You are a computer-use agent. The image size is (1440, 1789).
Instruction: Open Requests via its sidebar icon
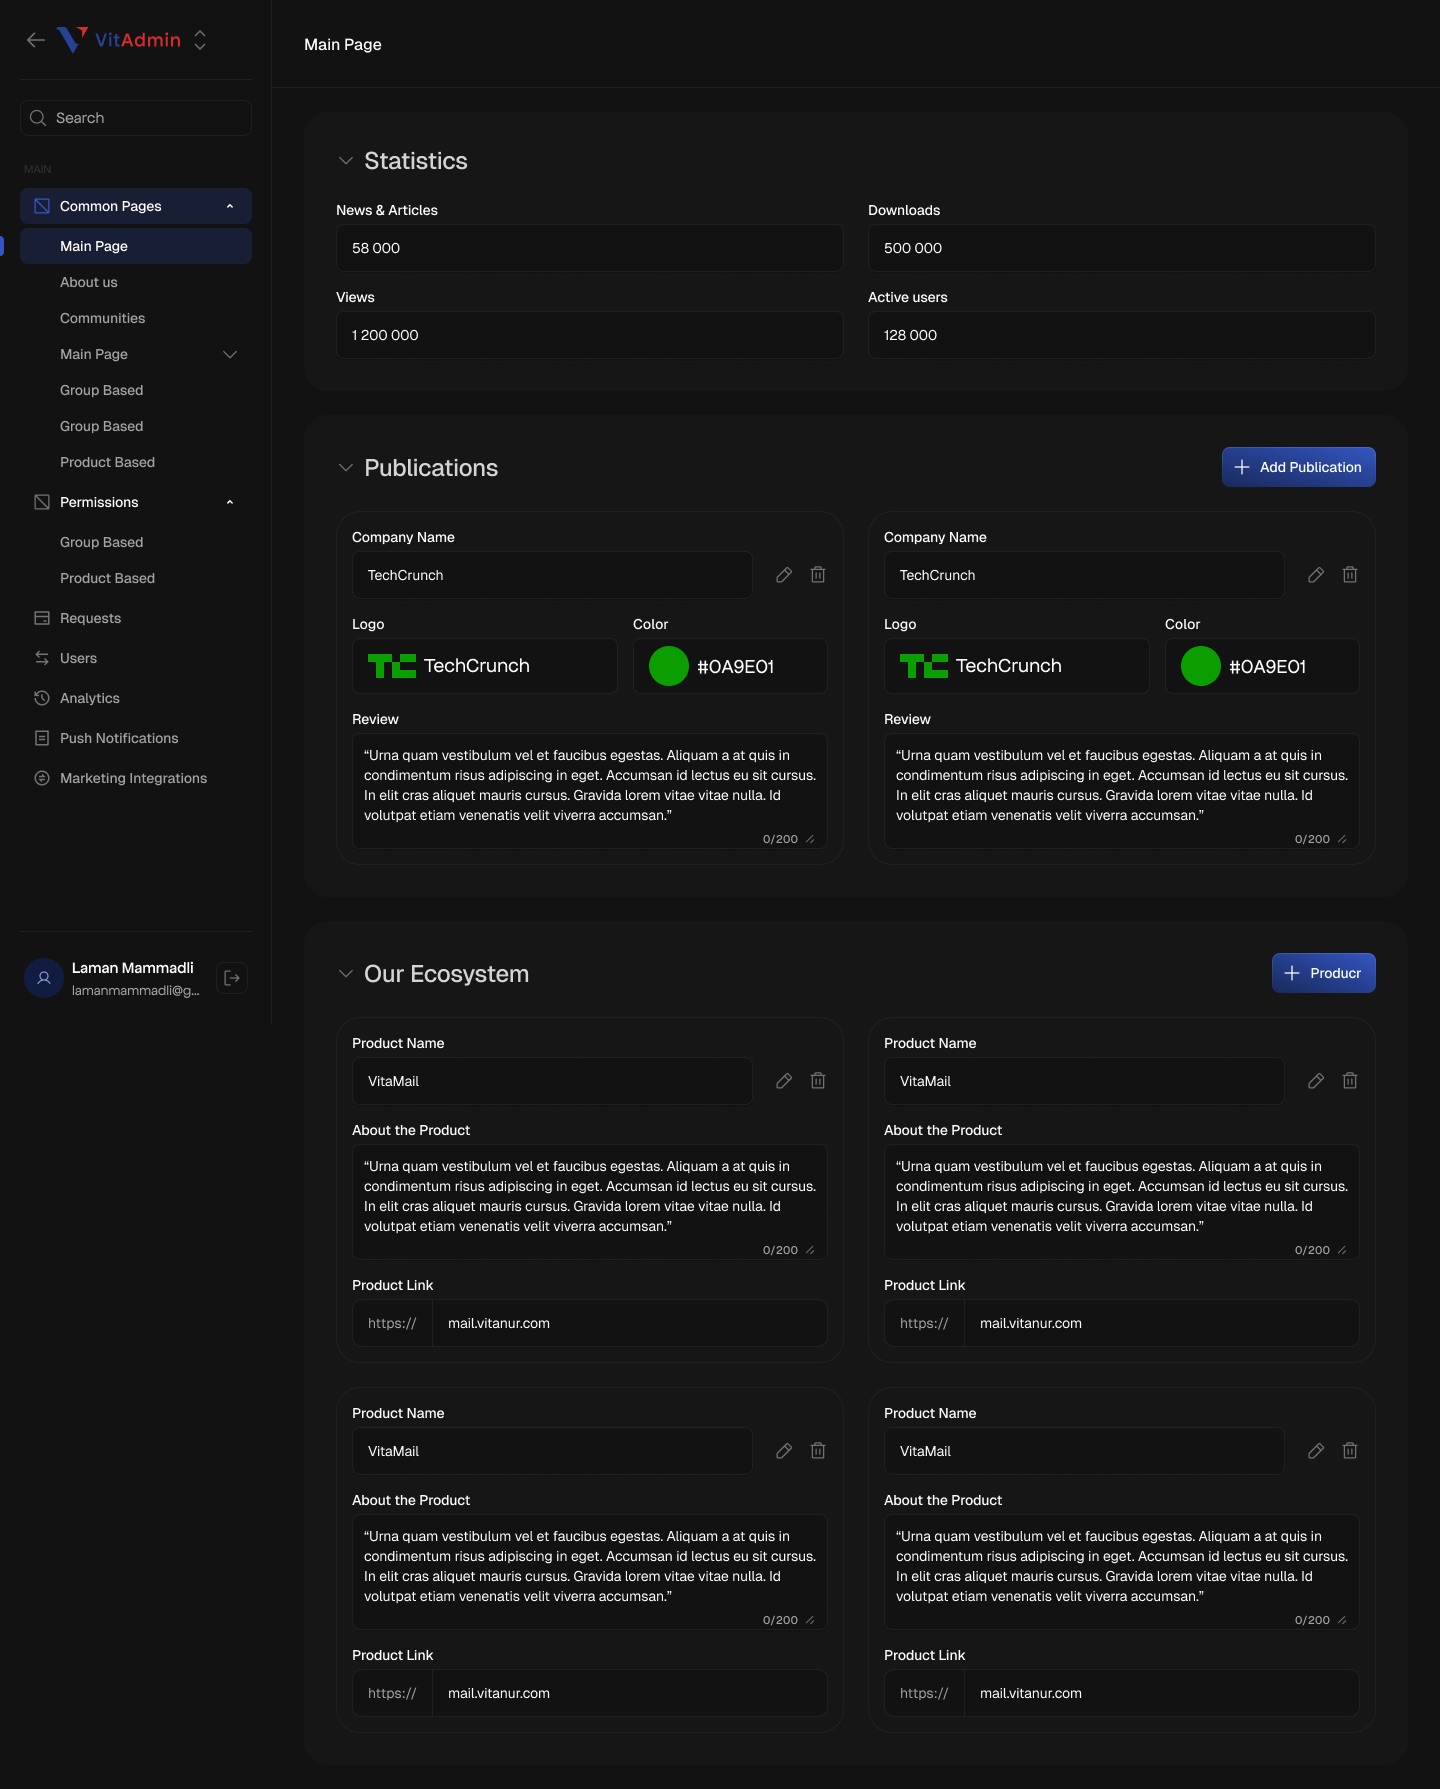pos(42,618)
